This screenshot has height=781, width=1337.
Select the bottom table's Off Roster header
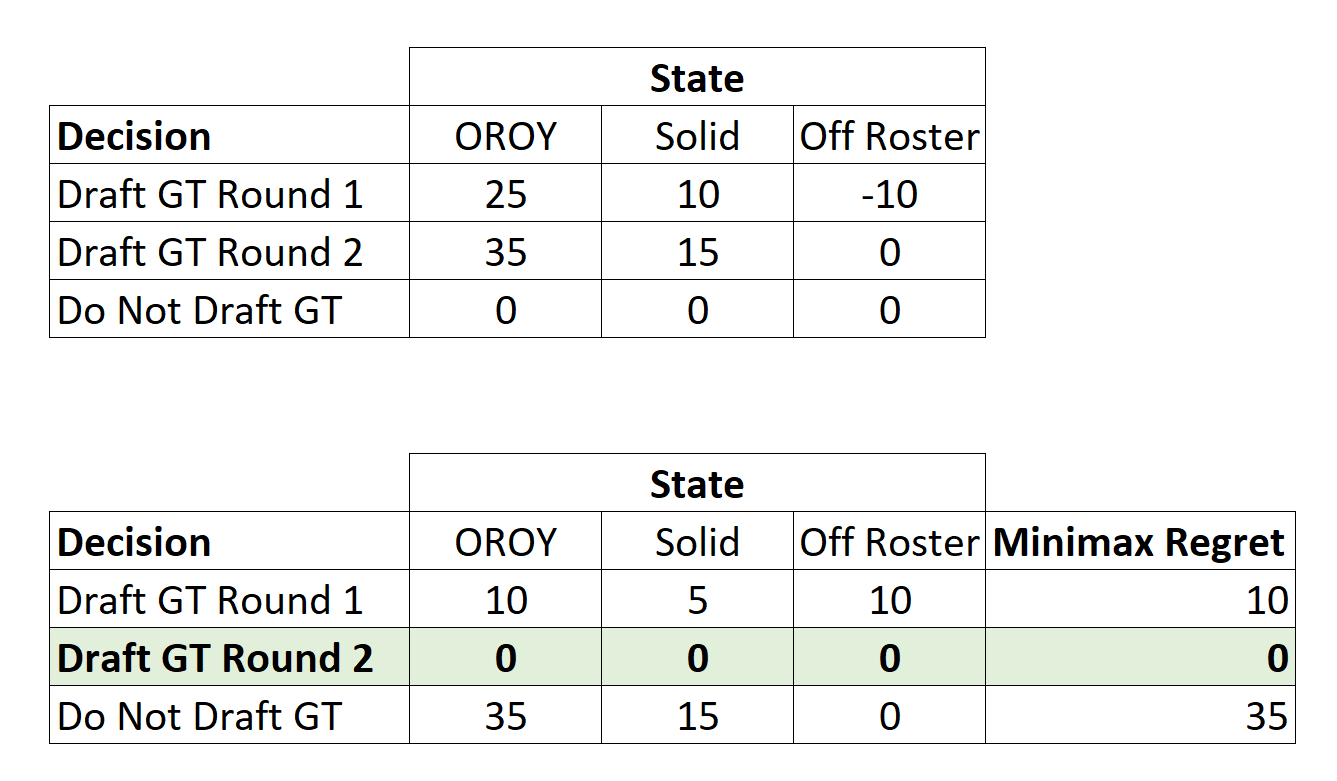pyautogui.click(x=889, y=542)
